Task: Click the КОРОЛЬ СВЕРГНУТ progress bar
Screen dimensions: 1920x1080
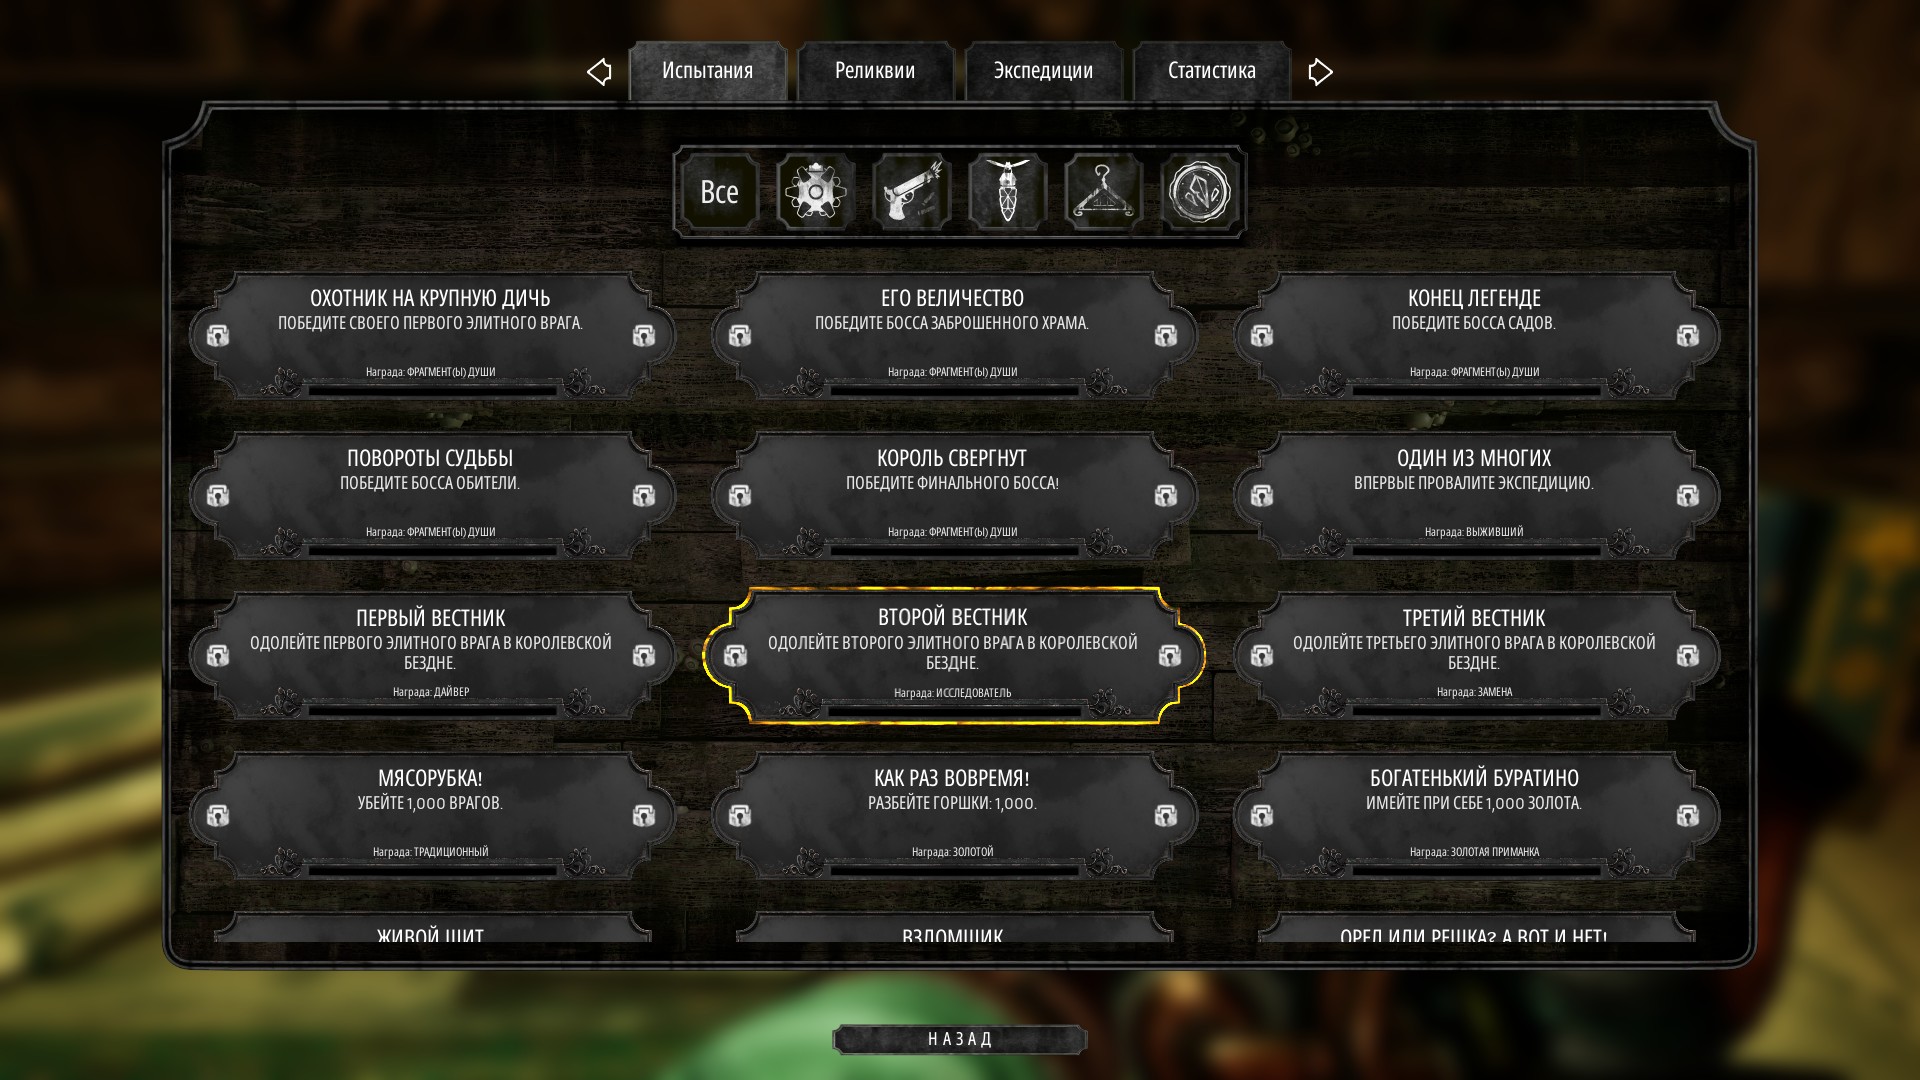Action: coord(953,551)
